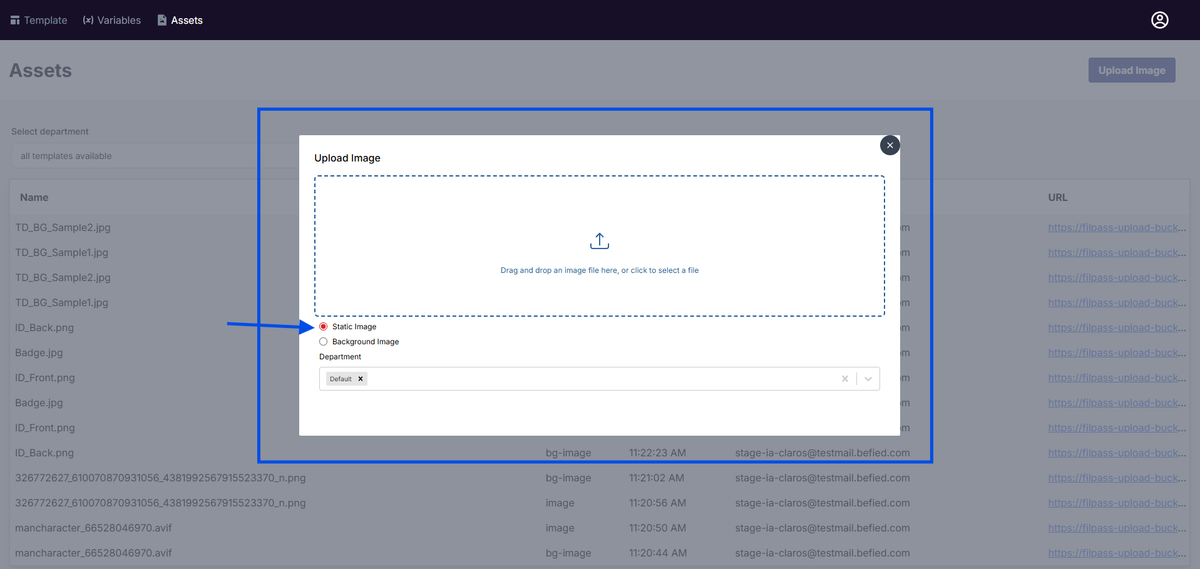Screen dimensions: 1200x569
Task: Click bg-image type in the 11:20:44 AM row
Action: (x=568, y=553)
